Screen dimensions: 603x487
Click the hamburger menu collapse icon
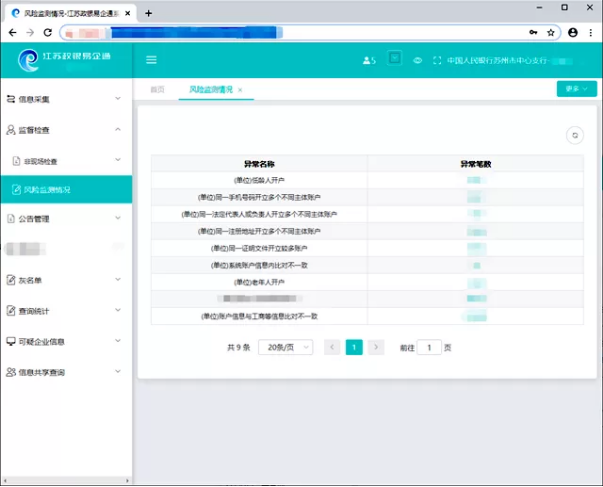152,60
